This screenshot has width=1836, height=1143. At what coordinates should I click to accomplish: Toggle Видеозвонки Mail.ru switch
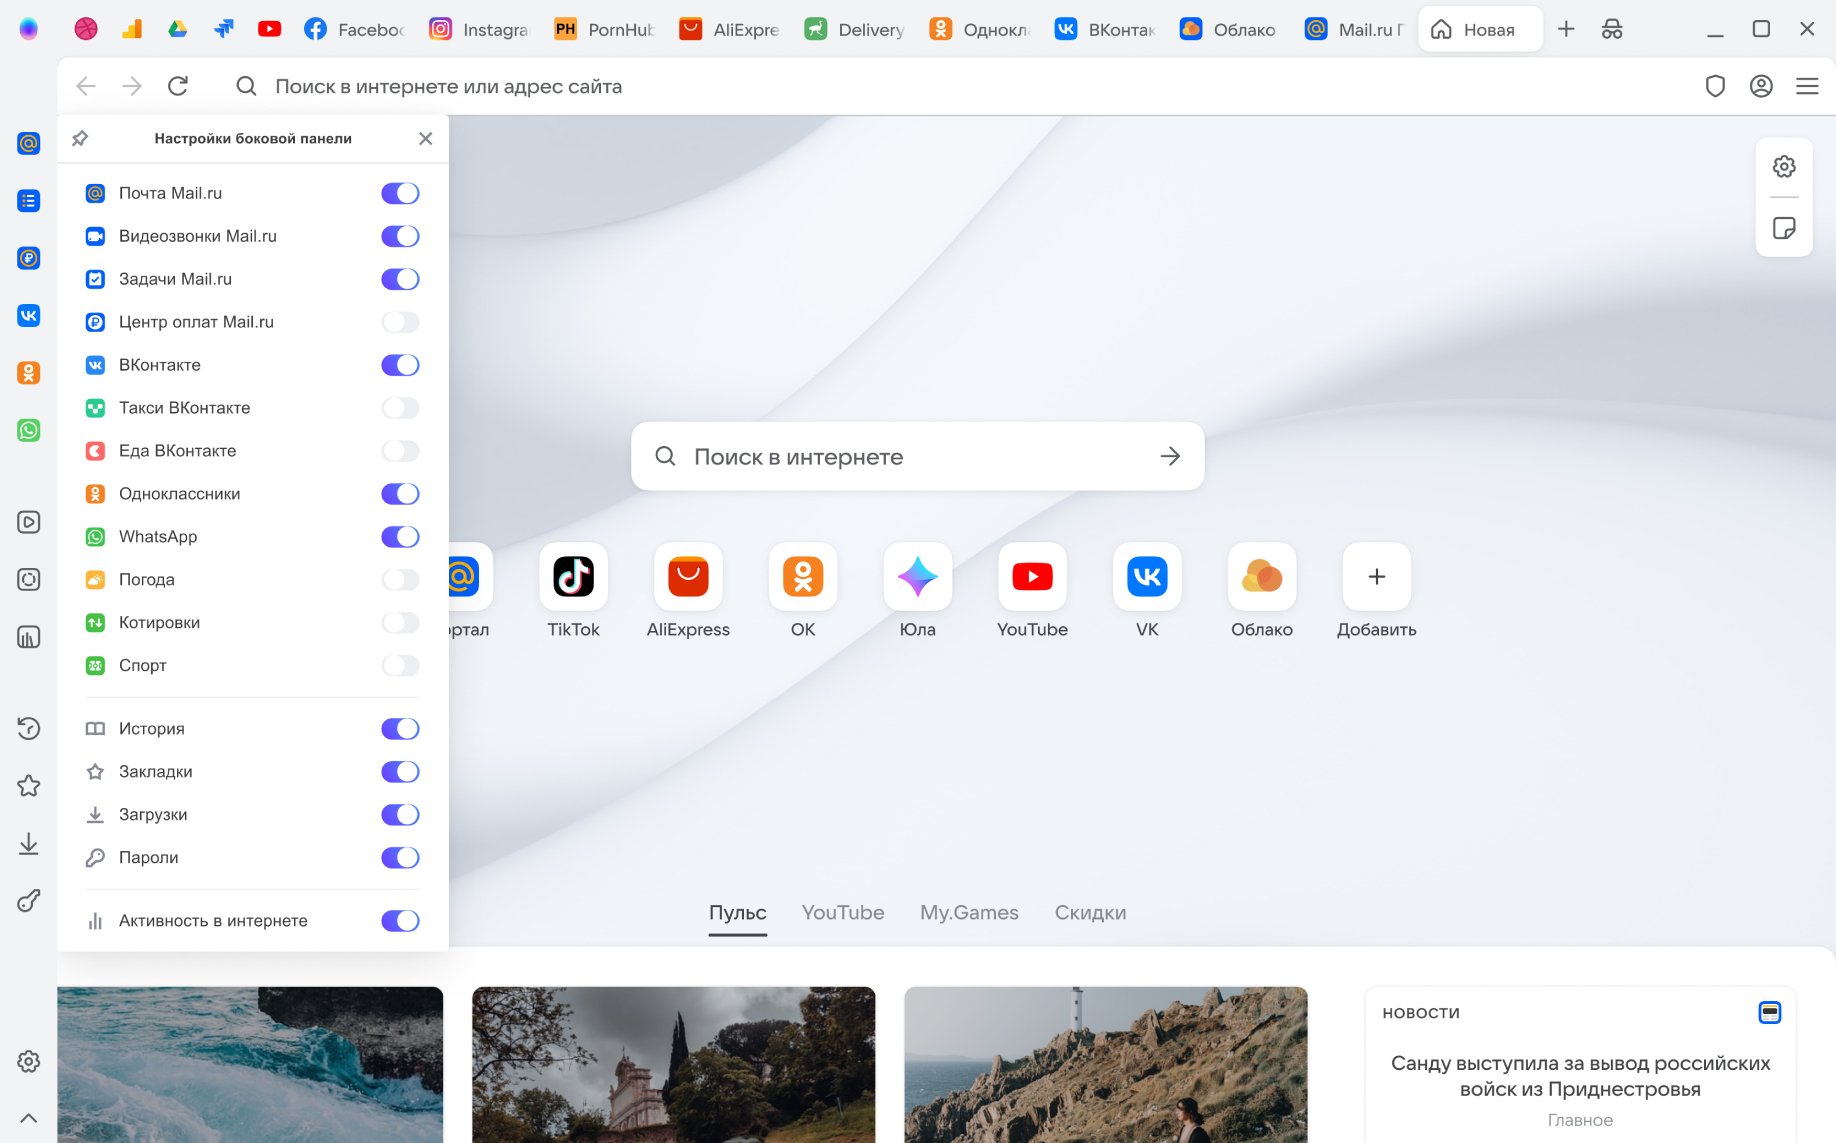pyautogui.click(x=400, y=236)
